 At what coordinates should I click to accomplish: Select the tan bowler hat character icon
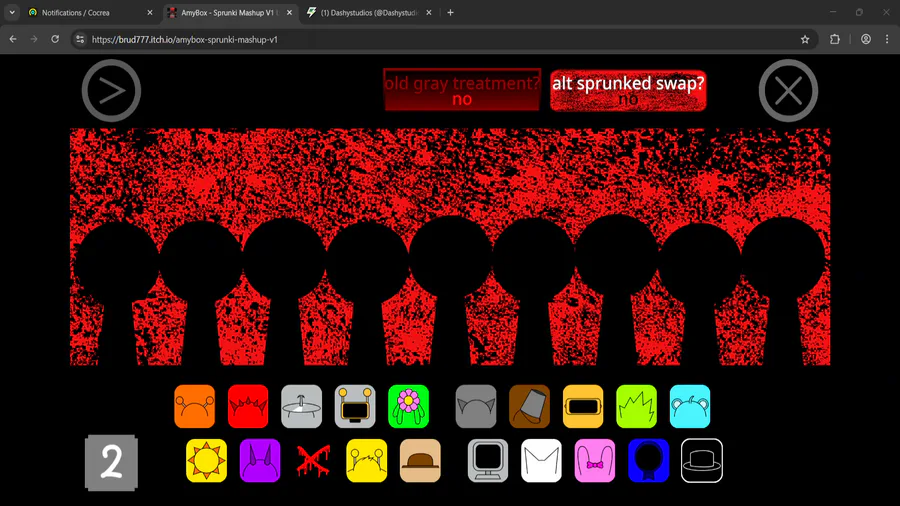[x=420, y=461]
